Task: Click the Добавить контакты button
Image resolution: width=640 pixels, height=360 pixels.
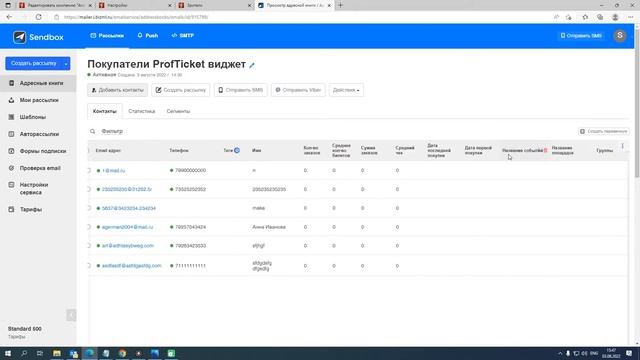Action: (x=118, y=90)
